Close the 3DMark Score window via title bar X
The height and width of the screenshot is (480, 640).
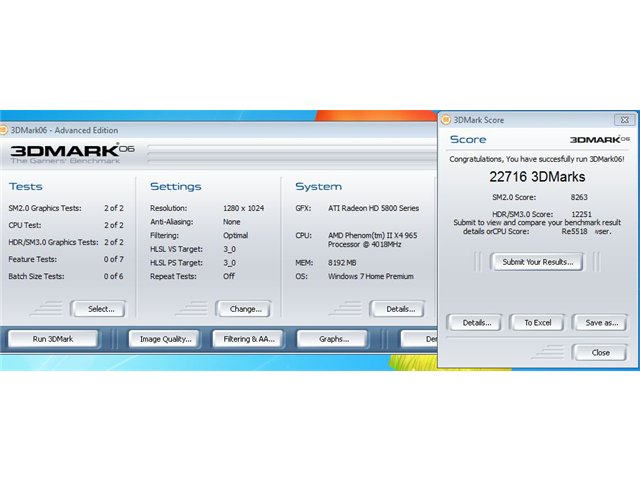pos(624,120)
